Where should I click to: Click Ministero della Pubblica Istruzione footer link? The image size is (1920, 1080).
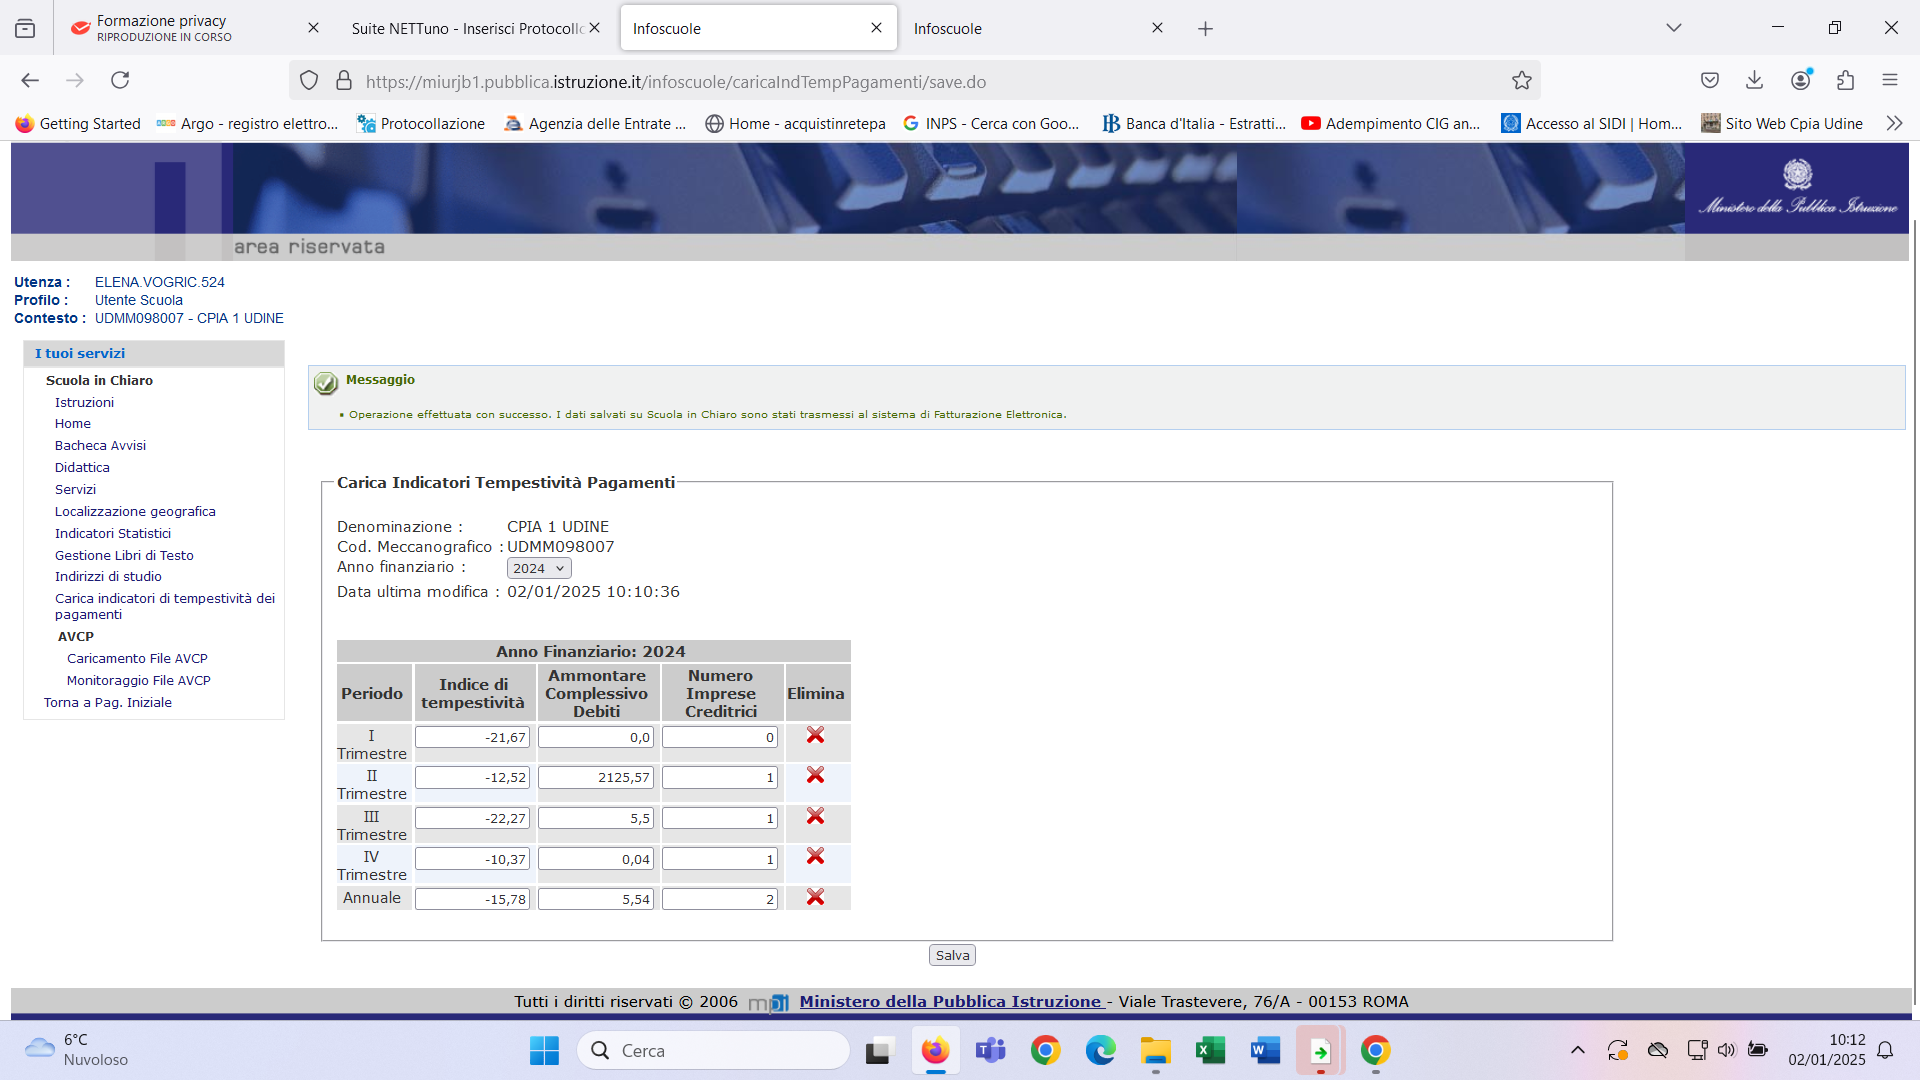tap(950, 1001)
